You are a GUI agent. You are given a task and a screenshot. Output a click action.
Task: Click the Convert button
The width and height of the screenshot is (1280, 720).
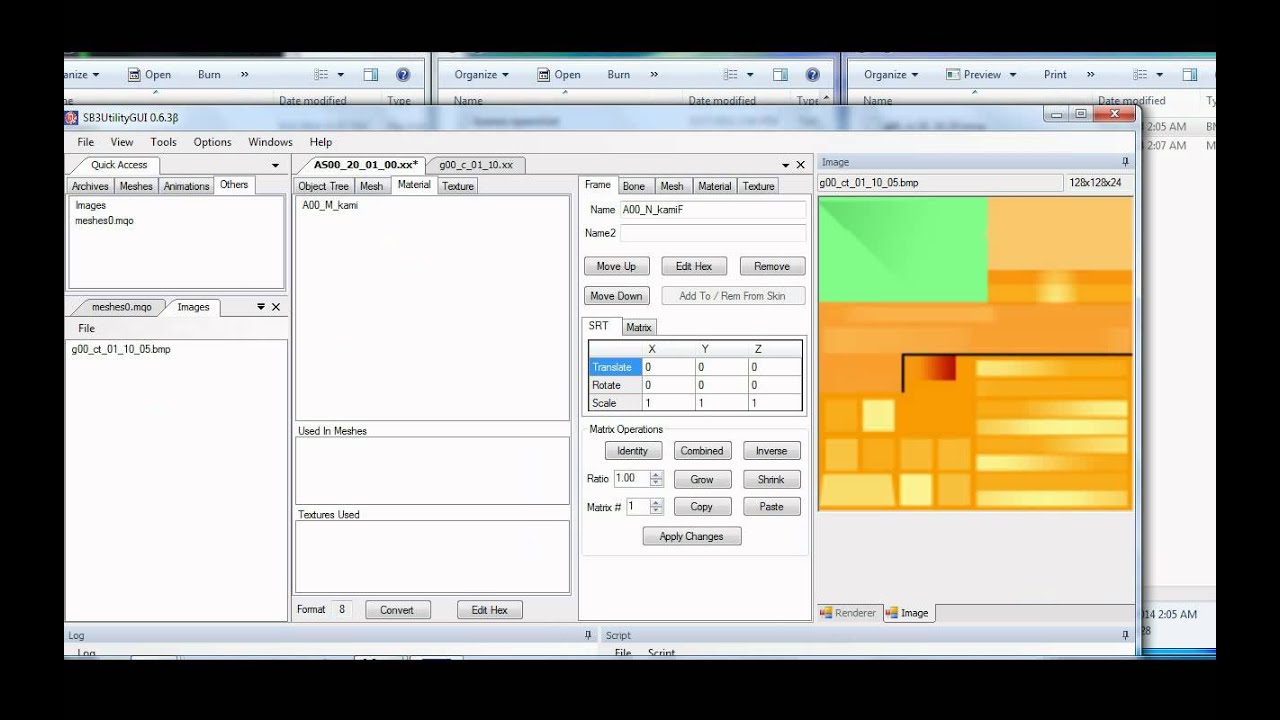point(397,610)
